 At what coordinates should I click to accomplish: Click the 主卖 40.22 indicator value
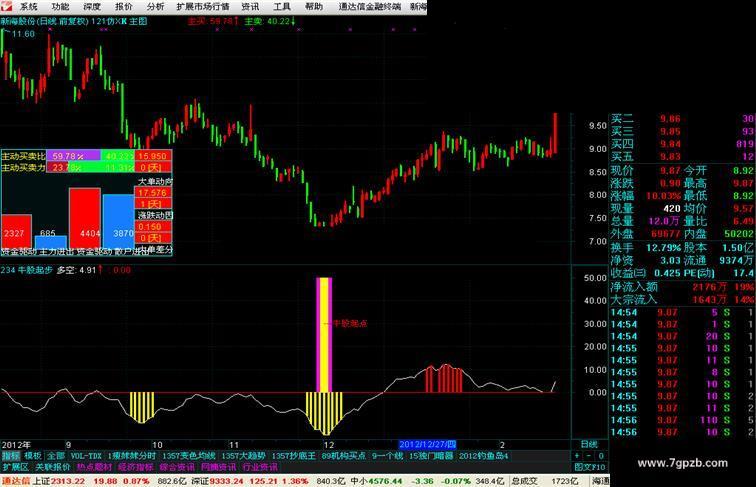[x=270, y=21]
